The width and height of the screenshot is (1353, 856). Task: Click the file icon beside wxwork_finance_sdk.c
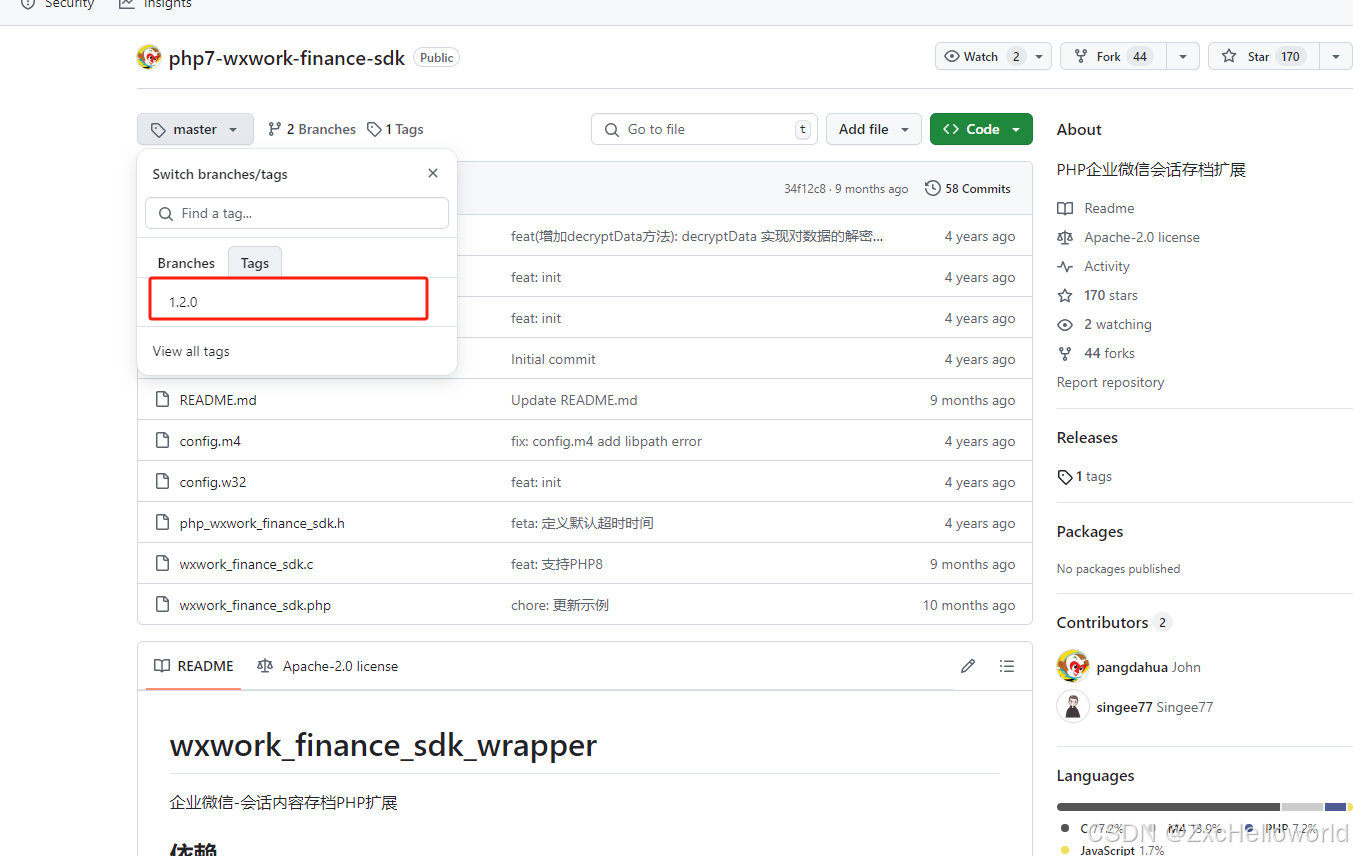[x=163, y=564]
